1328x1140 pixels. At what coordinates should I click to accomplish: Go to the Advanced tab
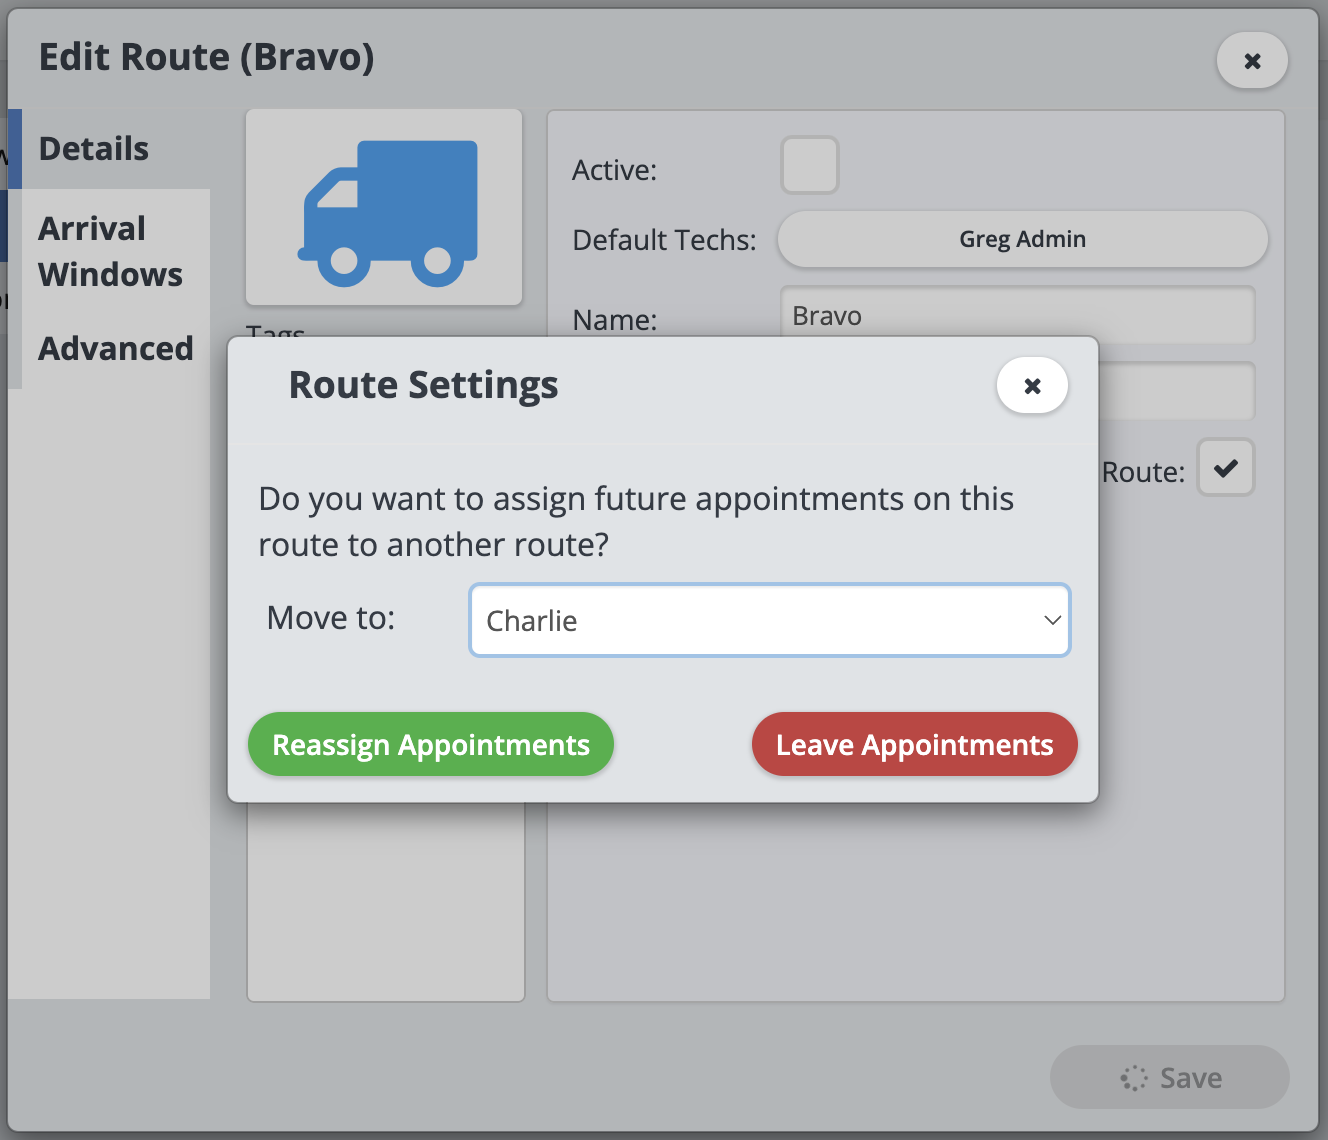tap(116, 349)
